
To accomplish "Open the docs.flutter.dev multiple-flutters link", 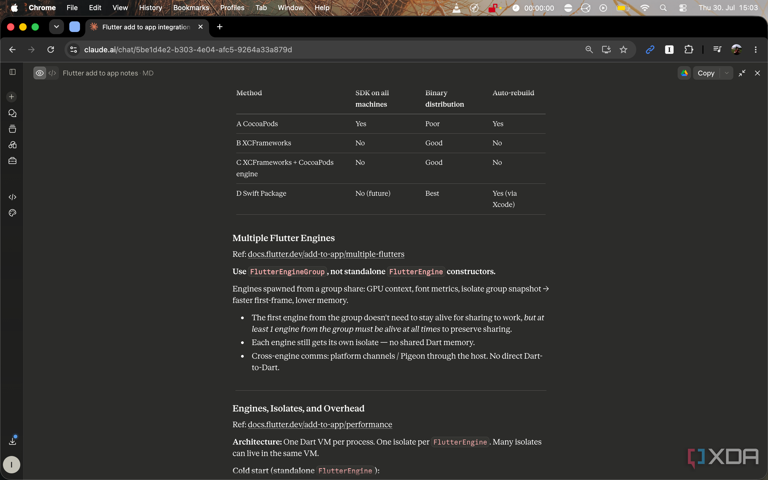I will coord(326,254).
